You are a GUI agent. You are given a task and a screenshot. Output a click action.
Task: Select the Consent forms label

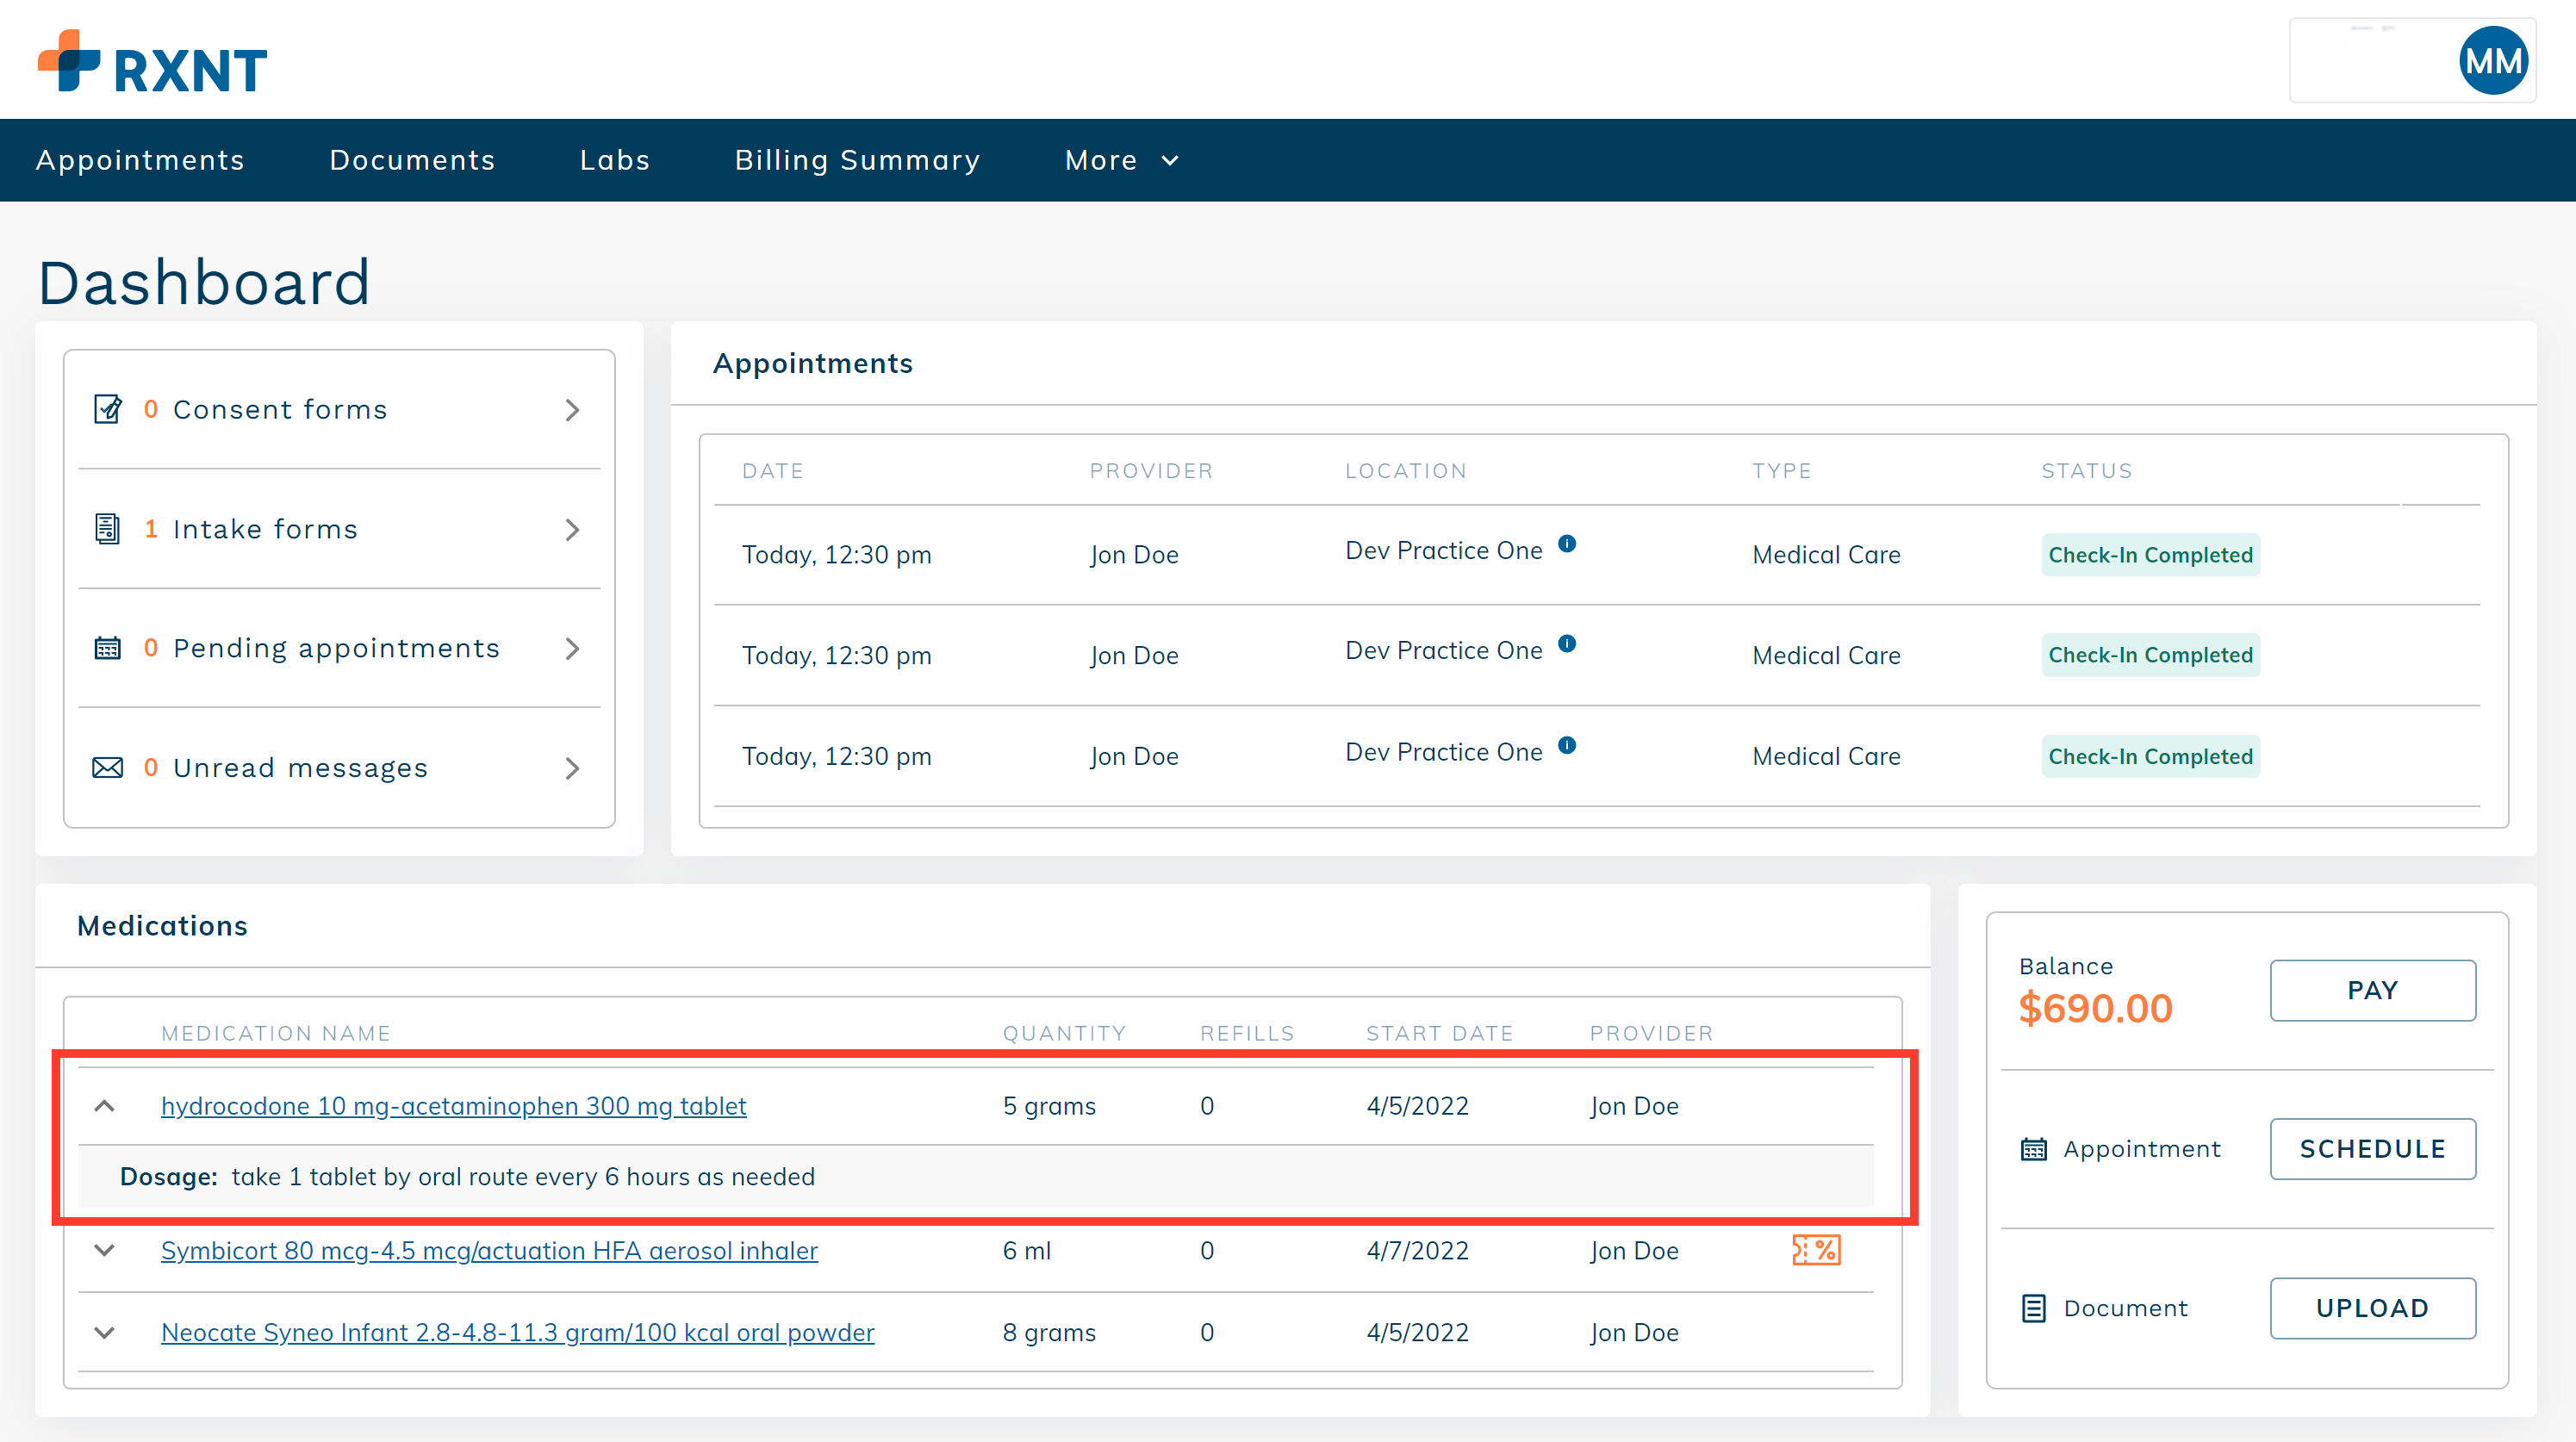280,410
